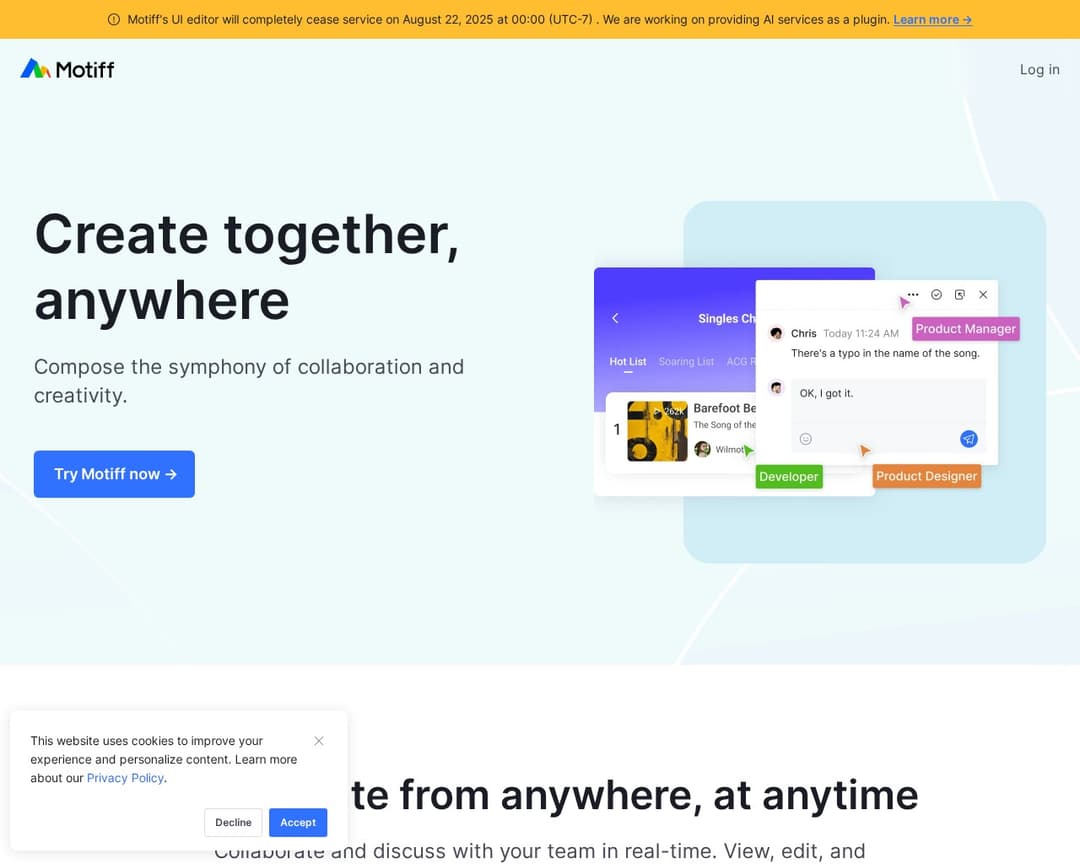Click the Motiff logo in the header
The height and width of the screenshot is (864, 1080).
click(67, 69)
